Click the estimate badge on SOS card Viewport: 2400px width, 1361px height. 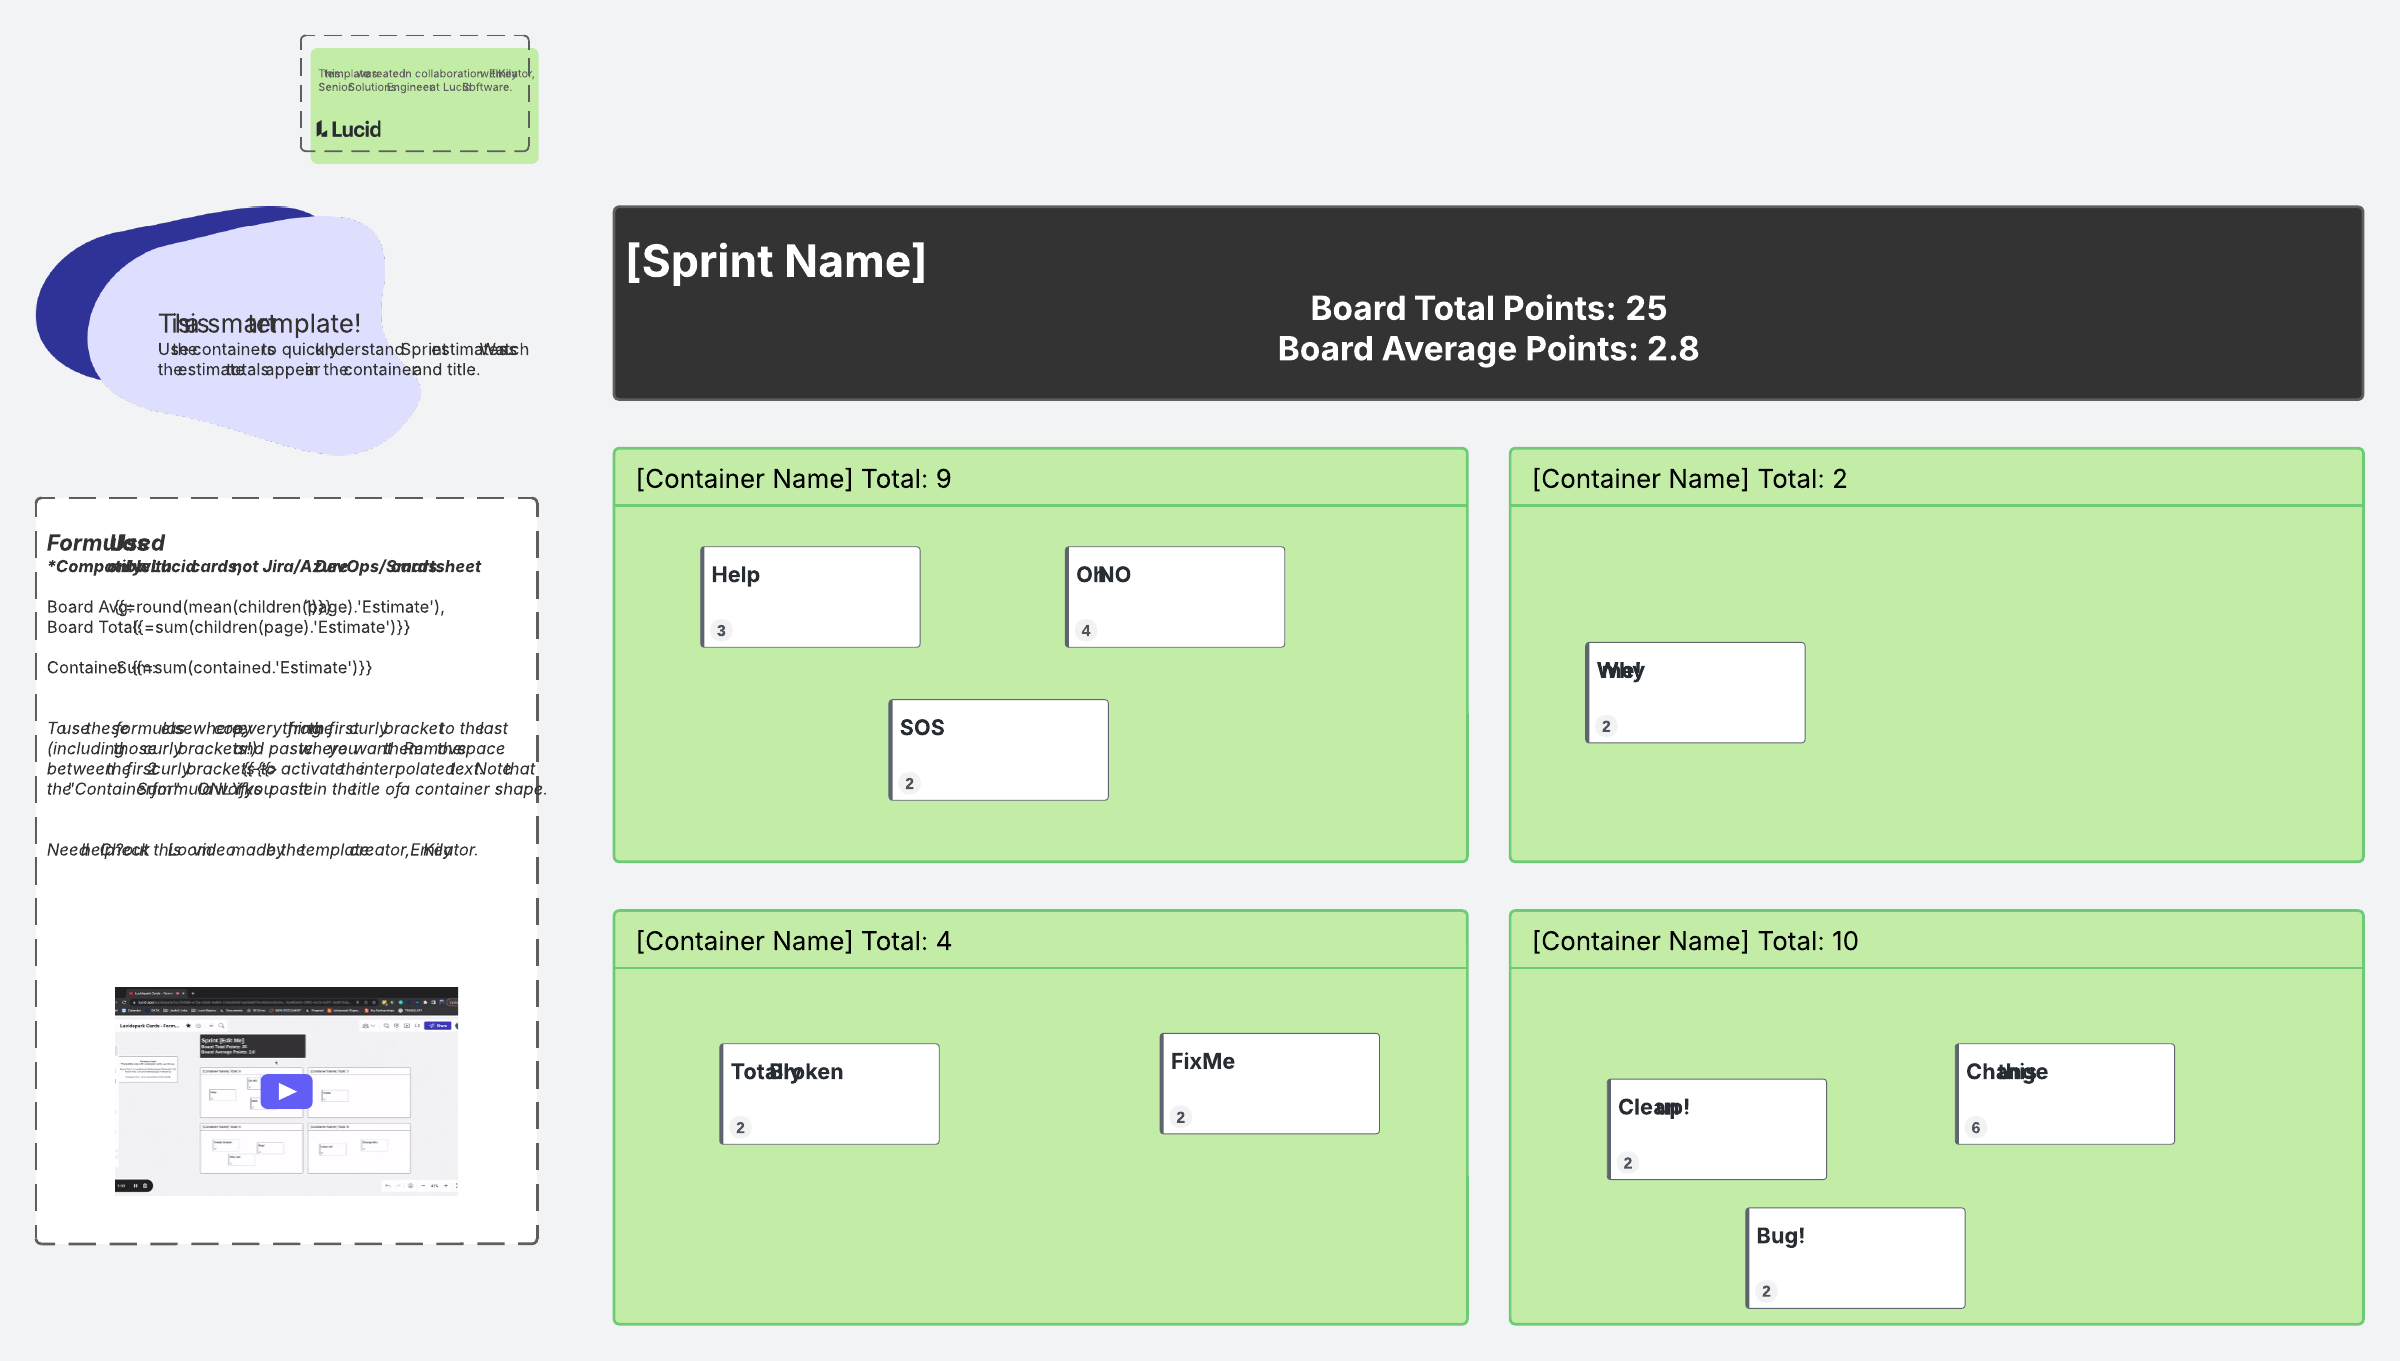[909, 784]
